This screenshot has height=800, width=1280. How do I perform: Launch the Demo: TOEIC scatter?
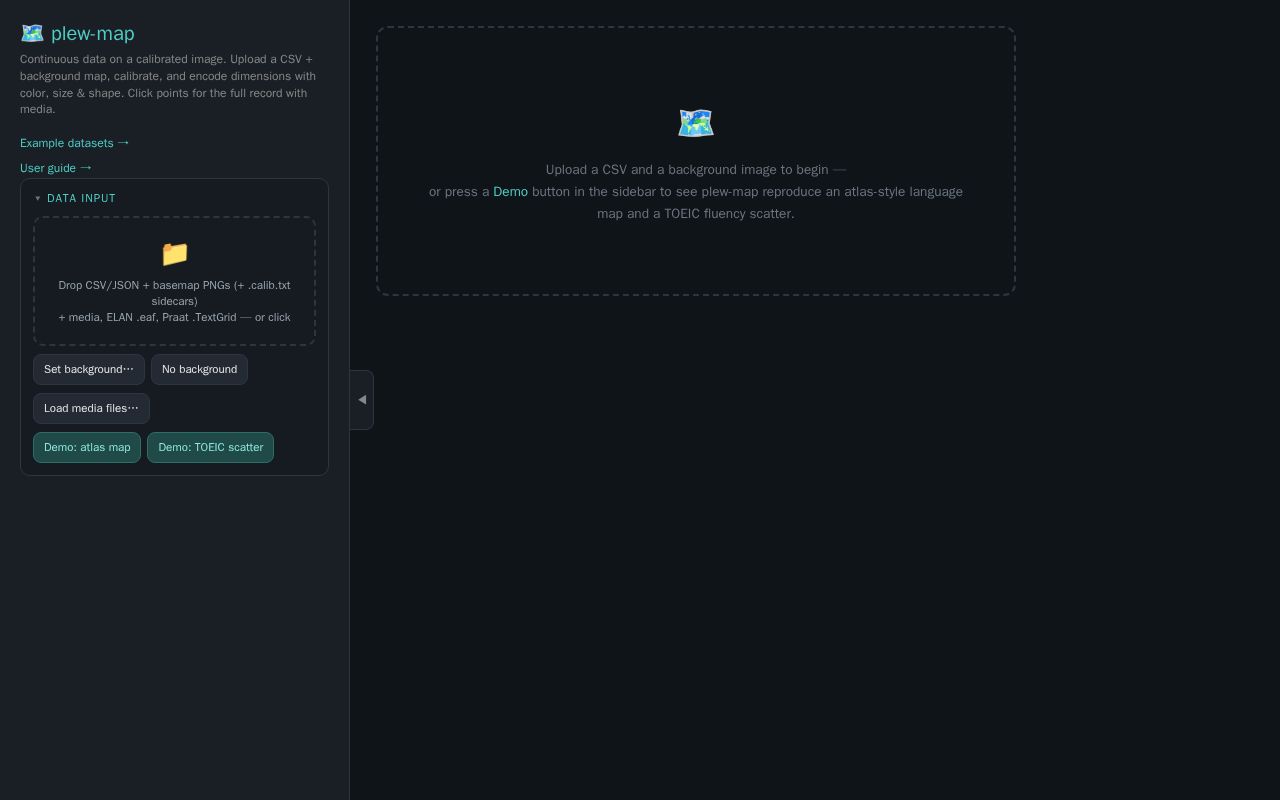[x=210, y=447]
